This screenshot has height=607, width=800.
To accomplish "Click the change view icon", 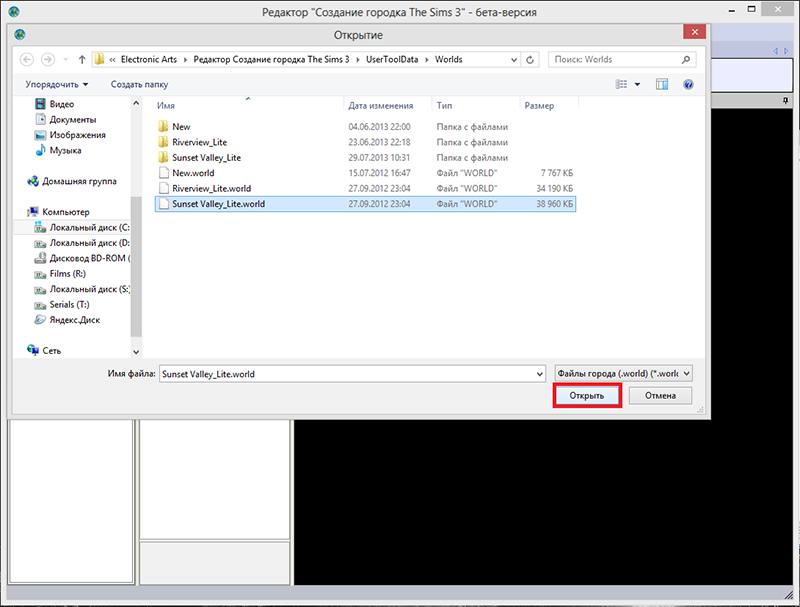I will coord(623,85).
